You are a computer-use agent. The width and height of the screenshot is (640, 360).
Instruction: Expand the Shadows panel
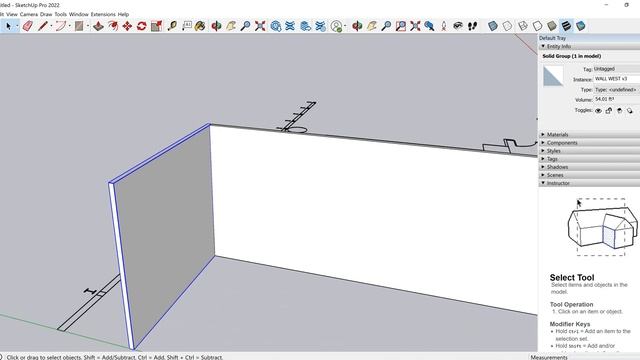pos(589,167)
